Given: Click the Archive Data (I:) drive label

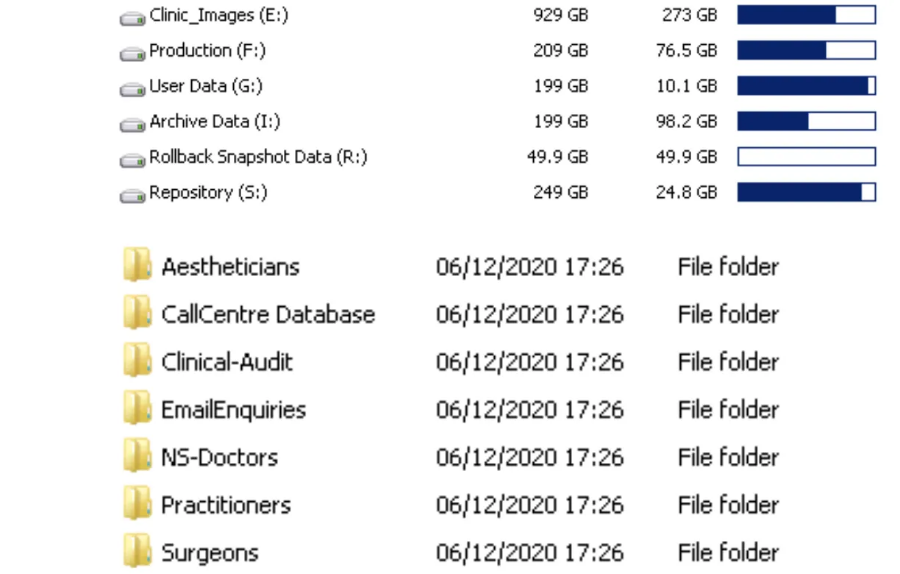Looking at the screenshot, I should click(x=215, y=122).
